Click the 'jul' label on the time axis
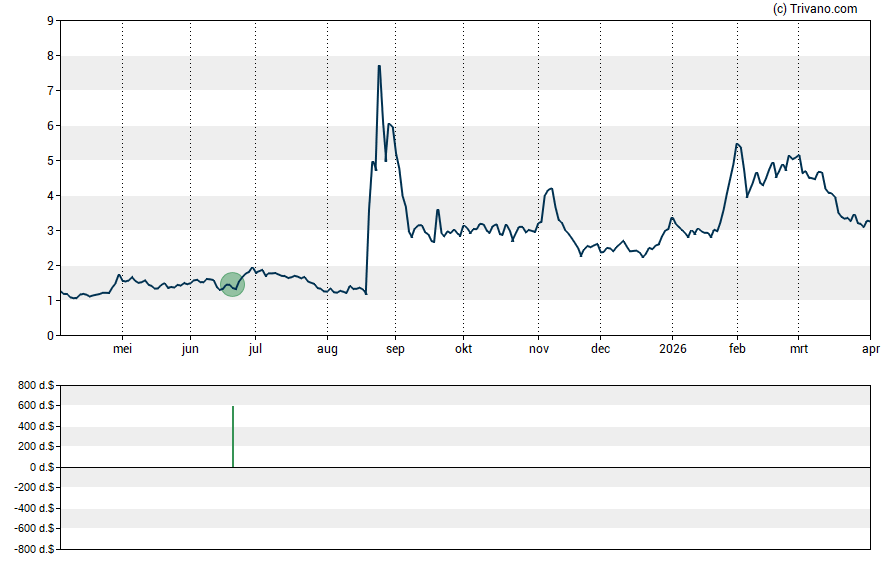 tap(255, 350)
